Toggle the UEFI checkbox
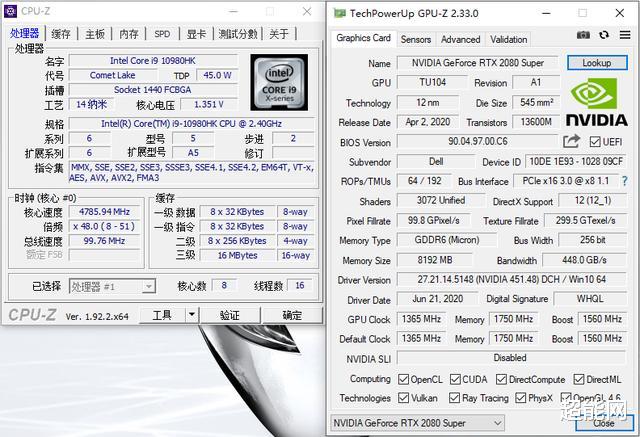 pos(594,142)
